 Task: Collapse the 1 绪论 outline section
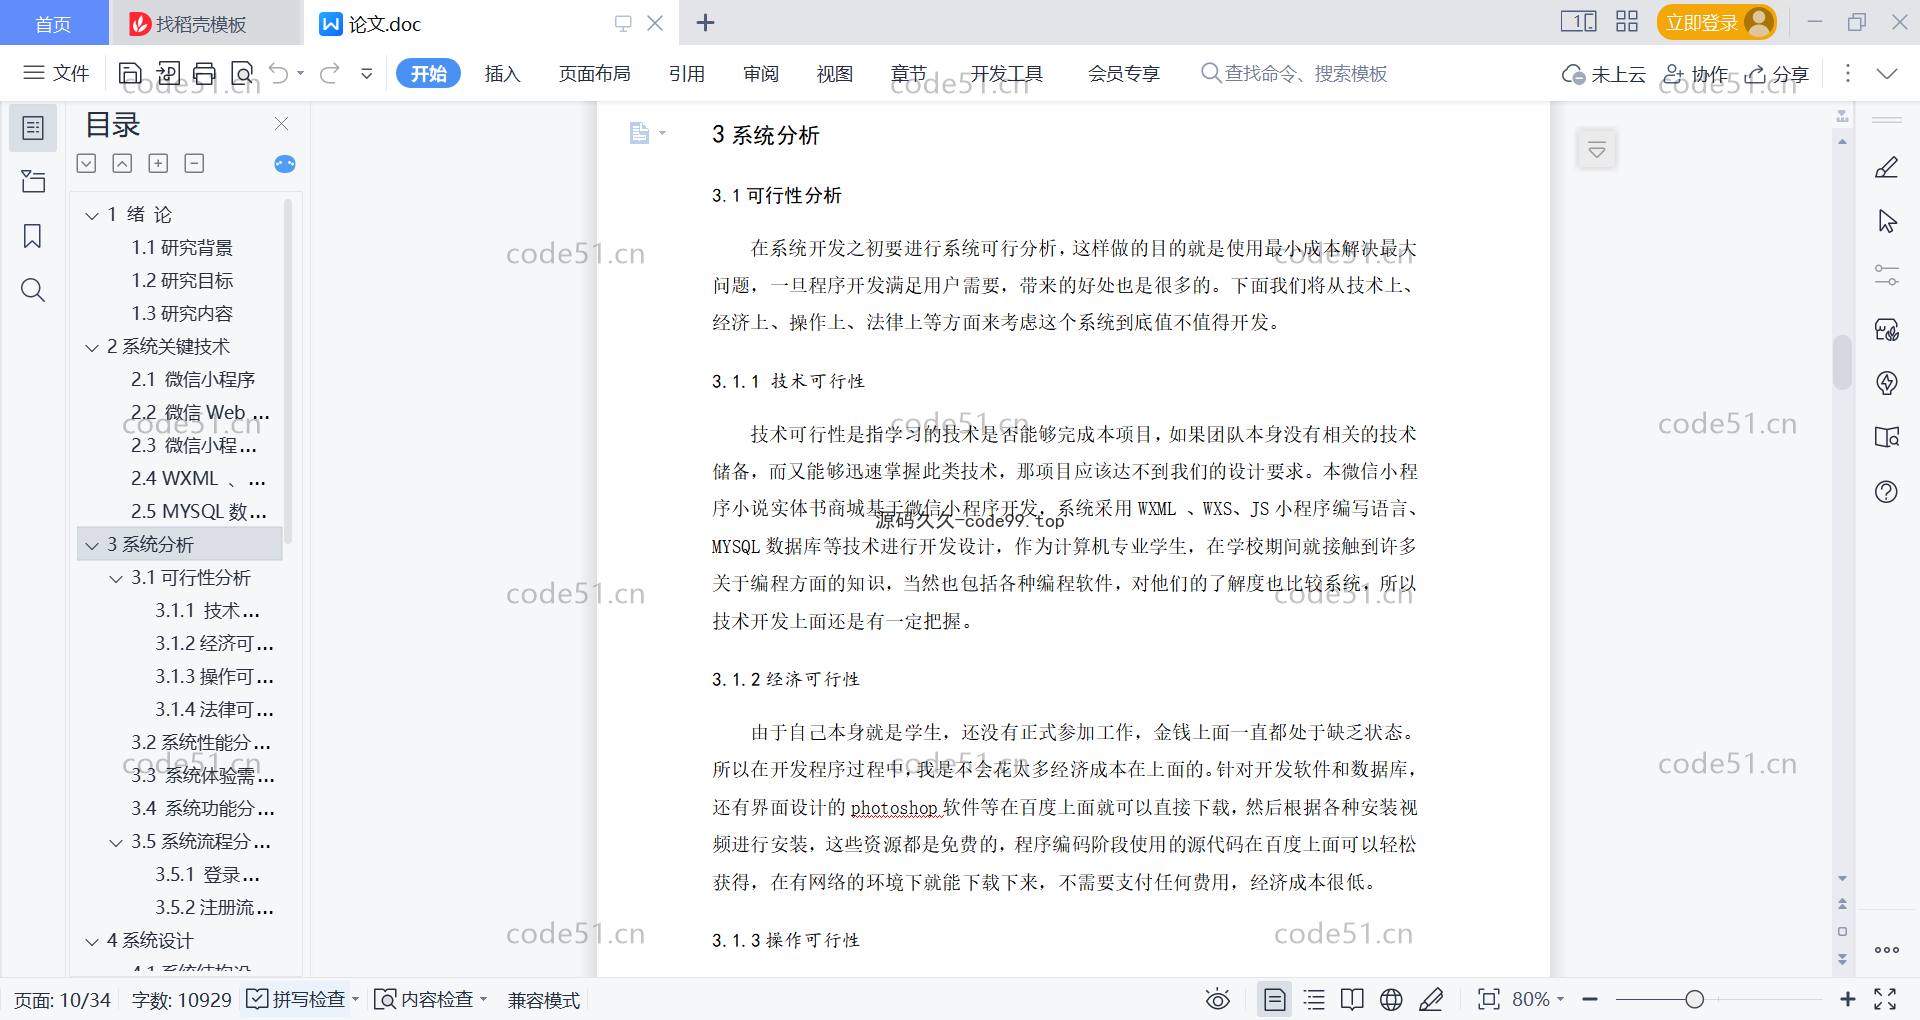point(92,215)
